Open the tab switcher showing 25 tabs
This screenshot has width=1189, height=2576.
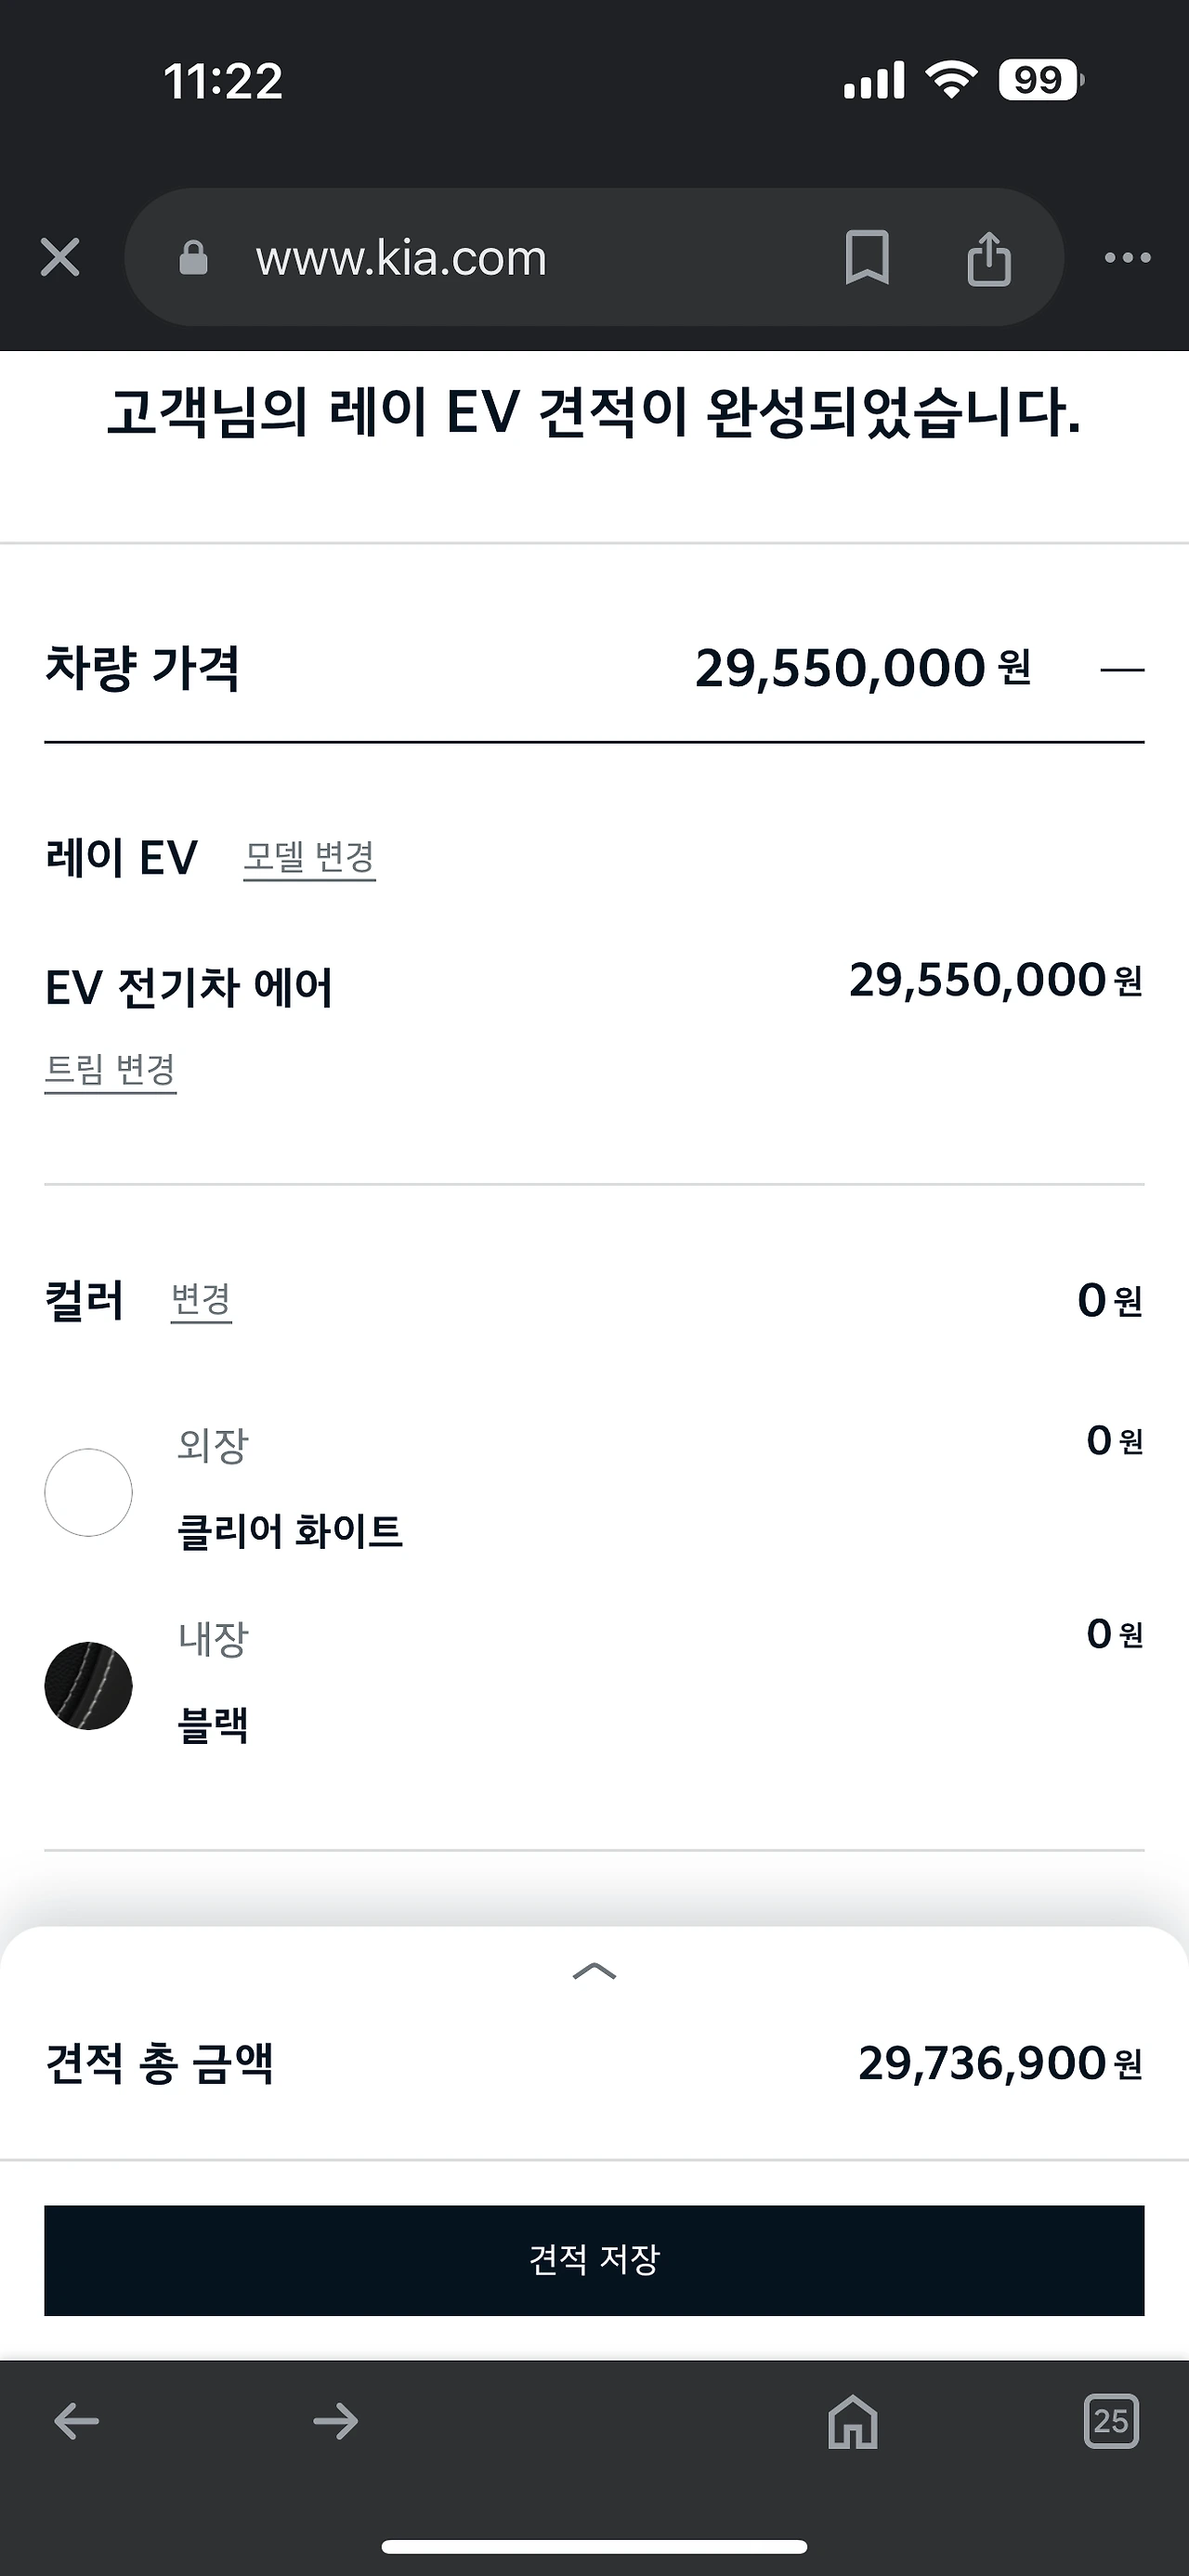pyautogui.click(x=1111, y=2421)
